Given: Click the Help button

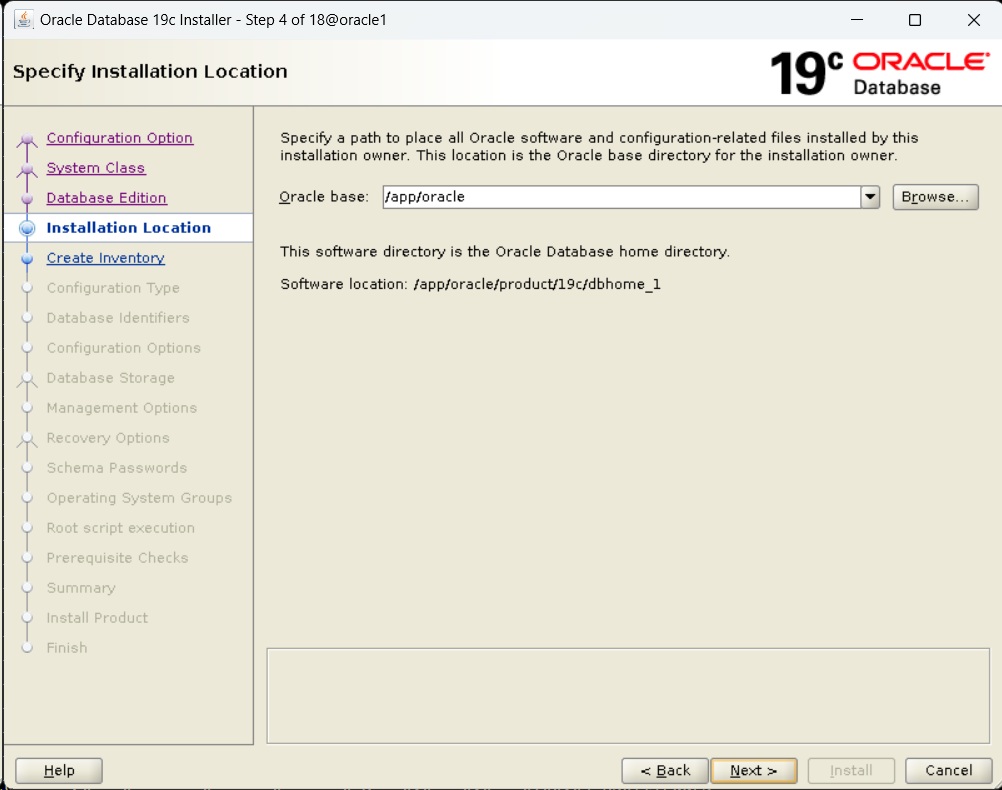Looking at the screenshot, I should [x=59, y=770].
